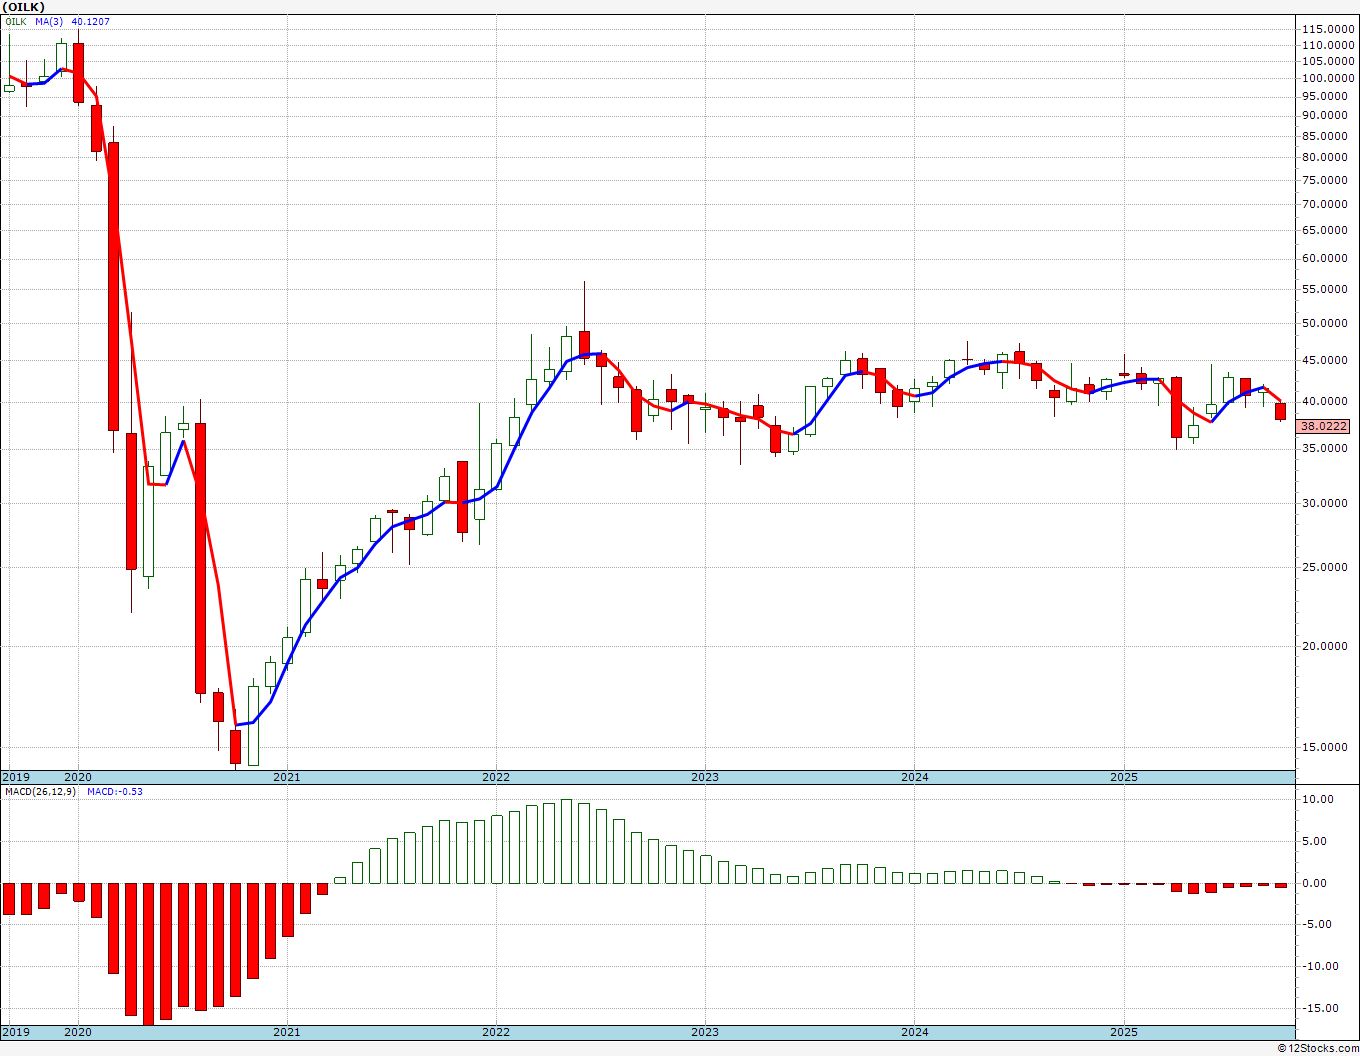1360x1056 pixels.
Task: Select the -5.00 MACD axis label
Action: (1319, 924)
